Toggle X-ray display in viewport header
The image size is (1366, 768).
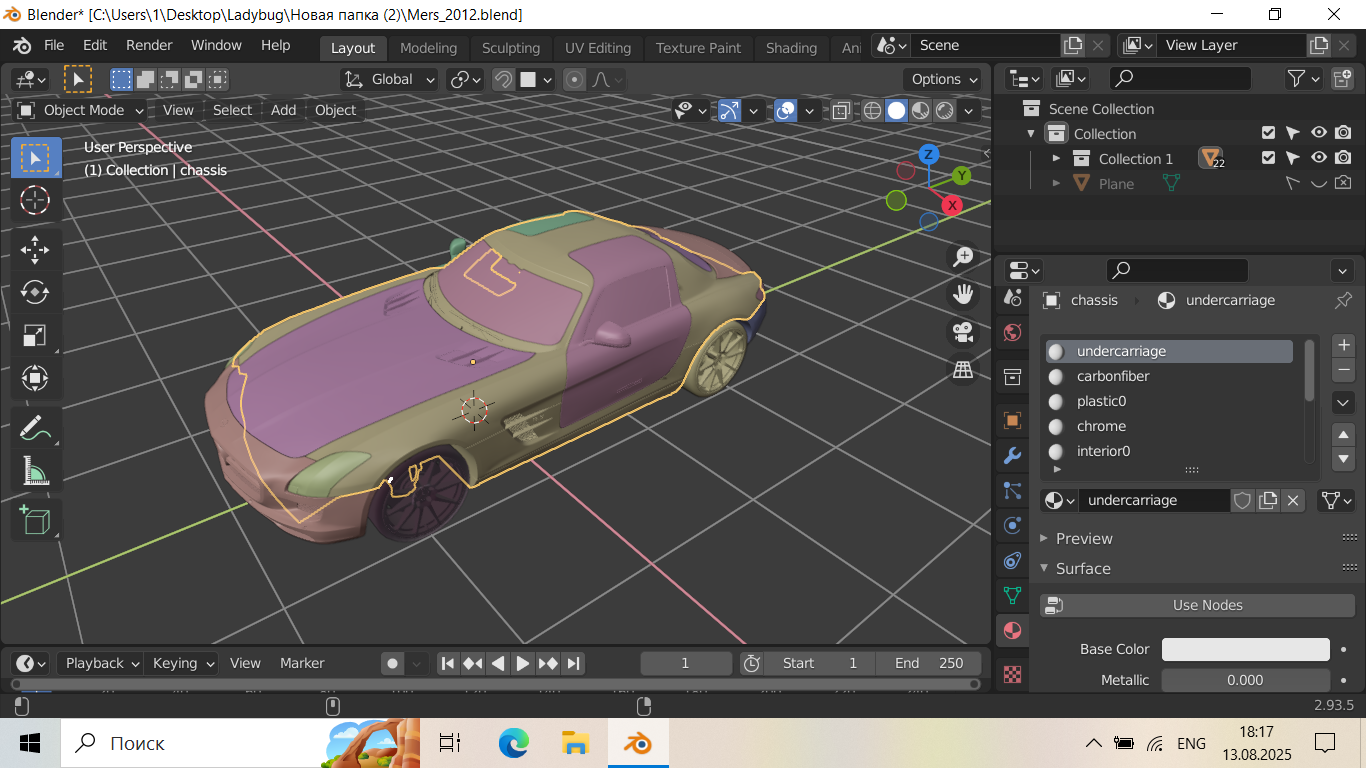pos(841,110)
